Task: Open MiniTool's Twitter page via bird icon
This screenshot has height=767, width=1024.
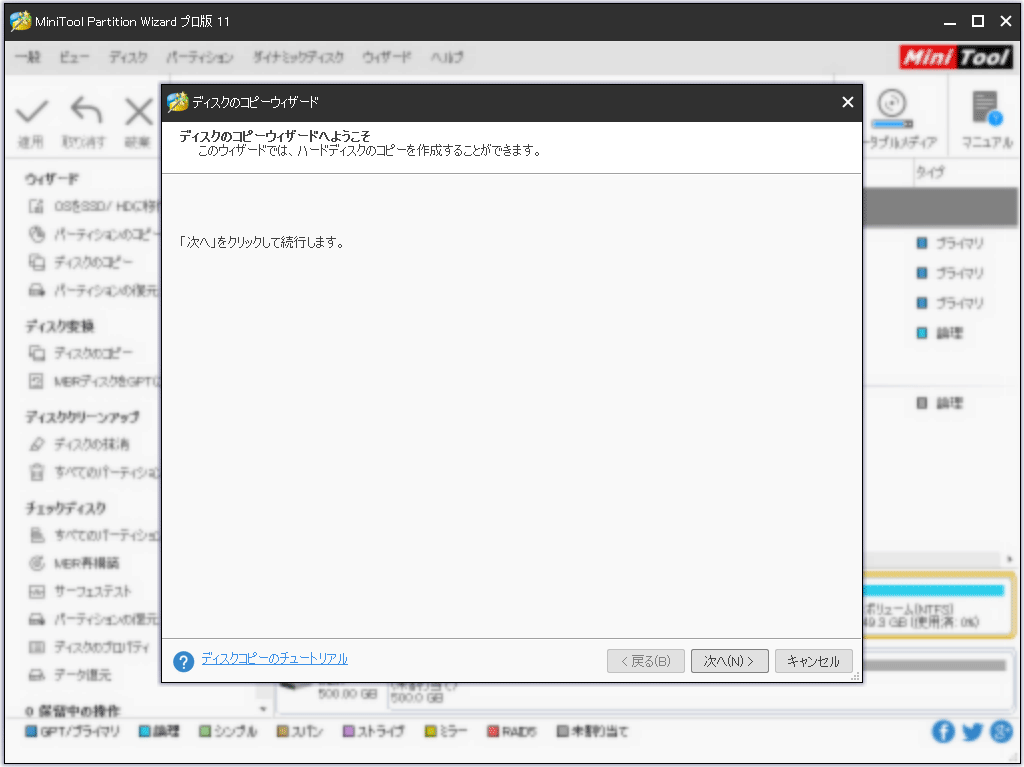Action: click(971, 731)
